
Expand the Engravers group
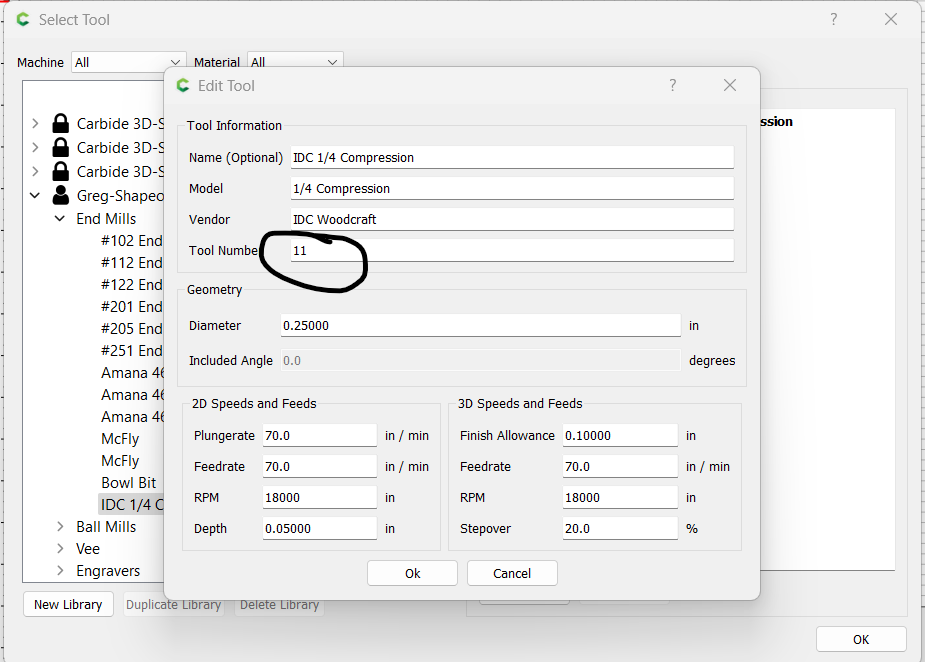pos(60,571)
